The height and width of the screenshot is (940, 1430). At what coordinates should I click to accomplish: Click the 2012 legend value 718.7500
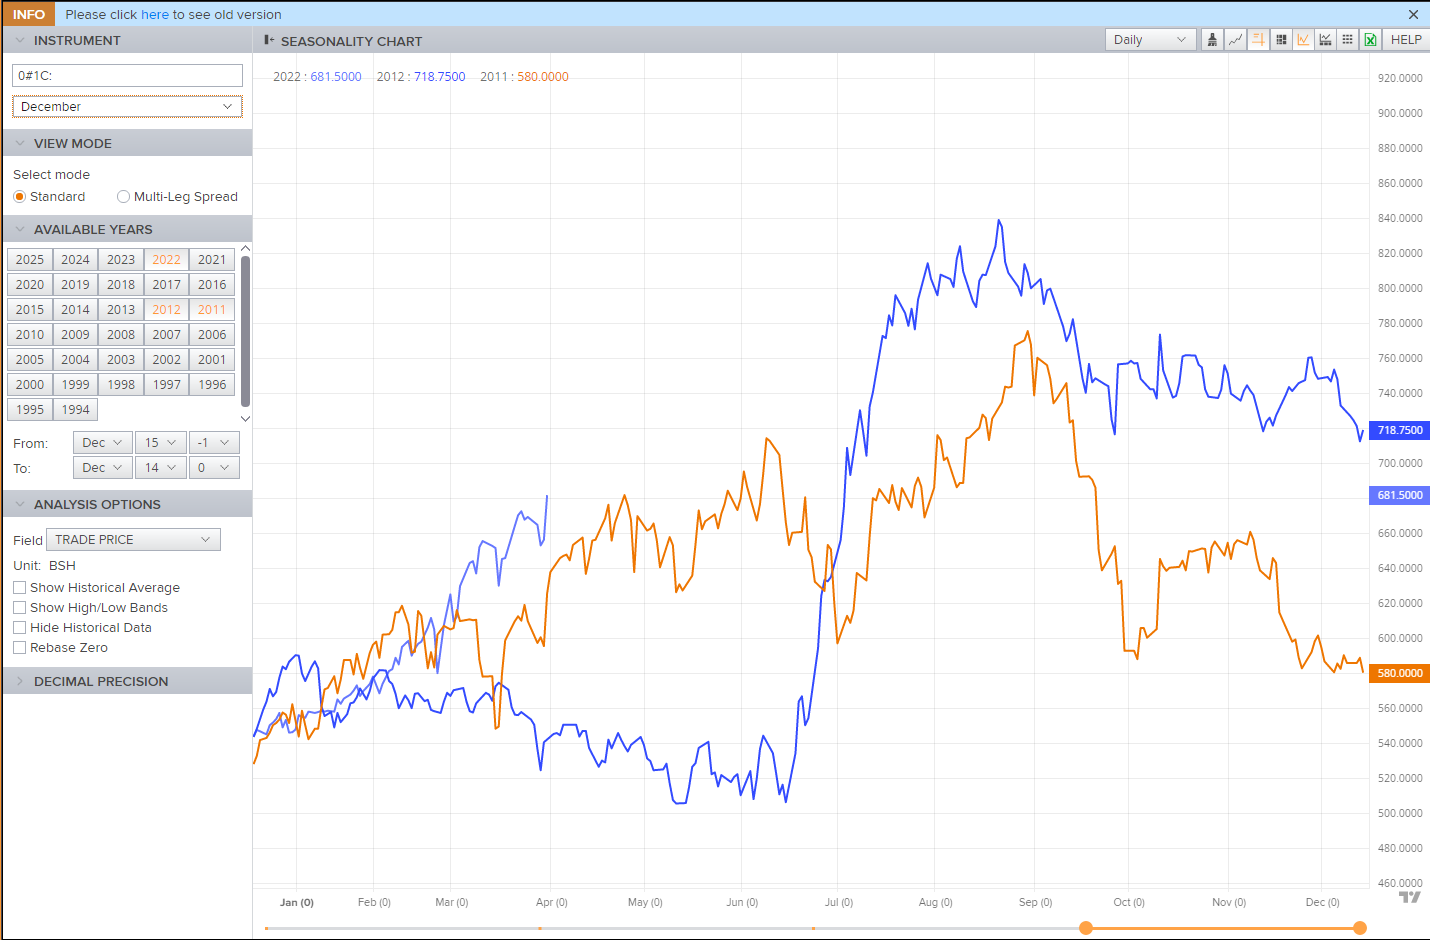point(440,77)
